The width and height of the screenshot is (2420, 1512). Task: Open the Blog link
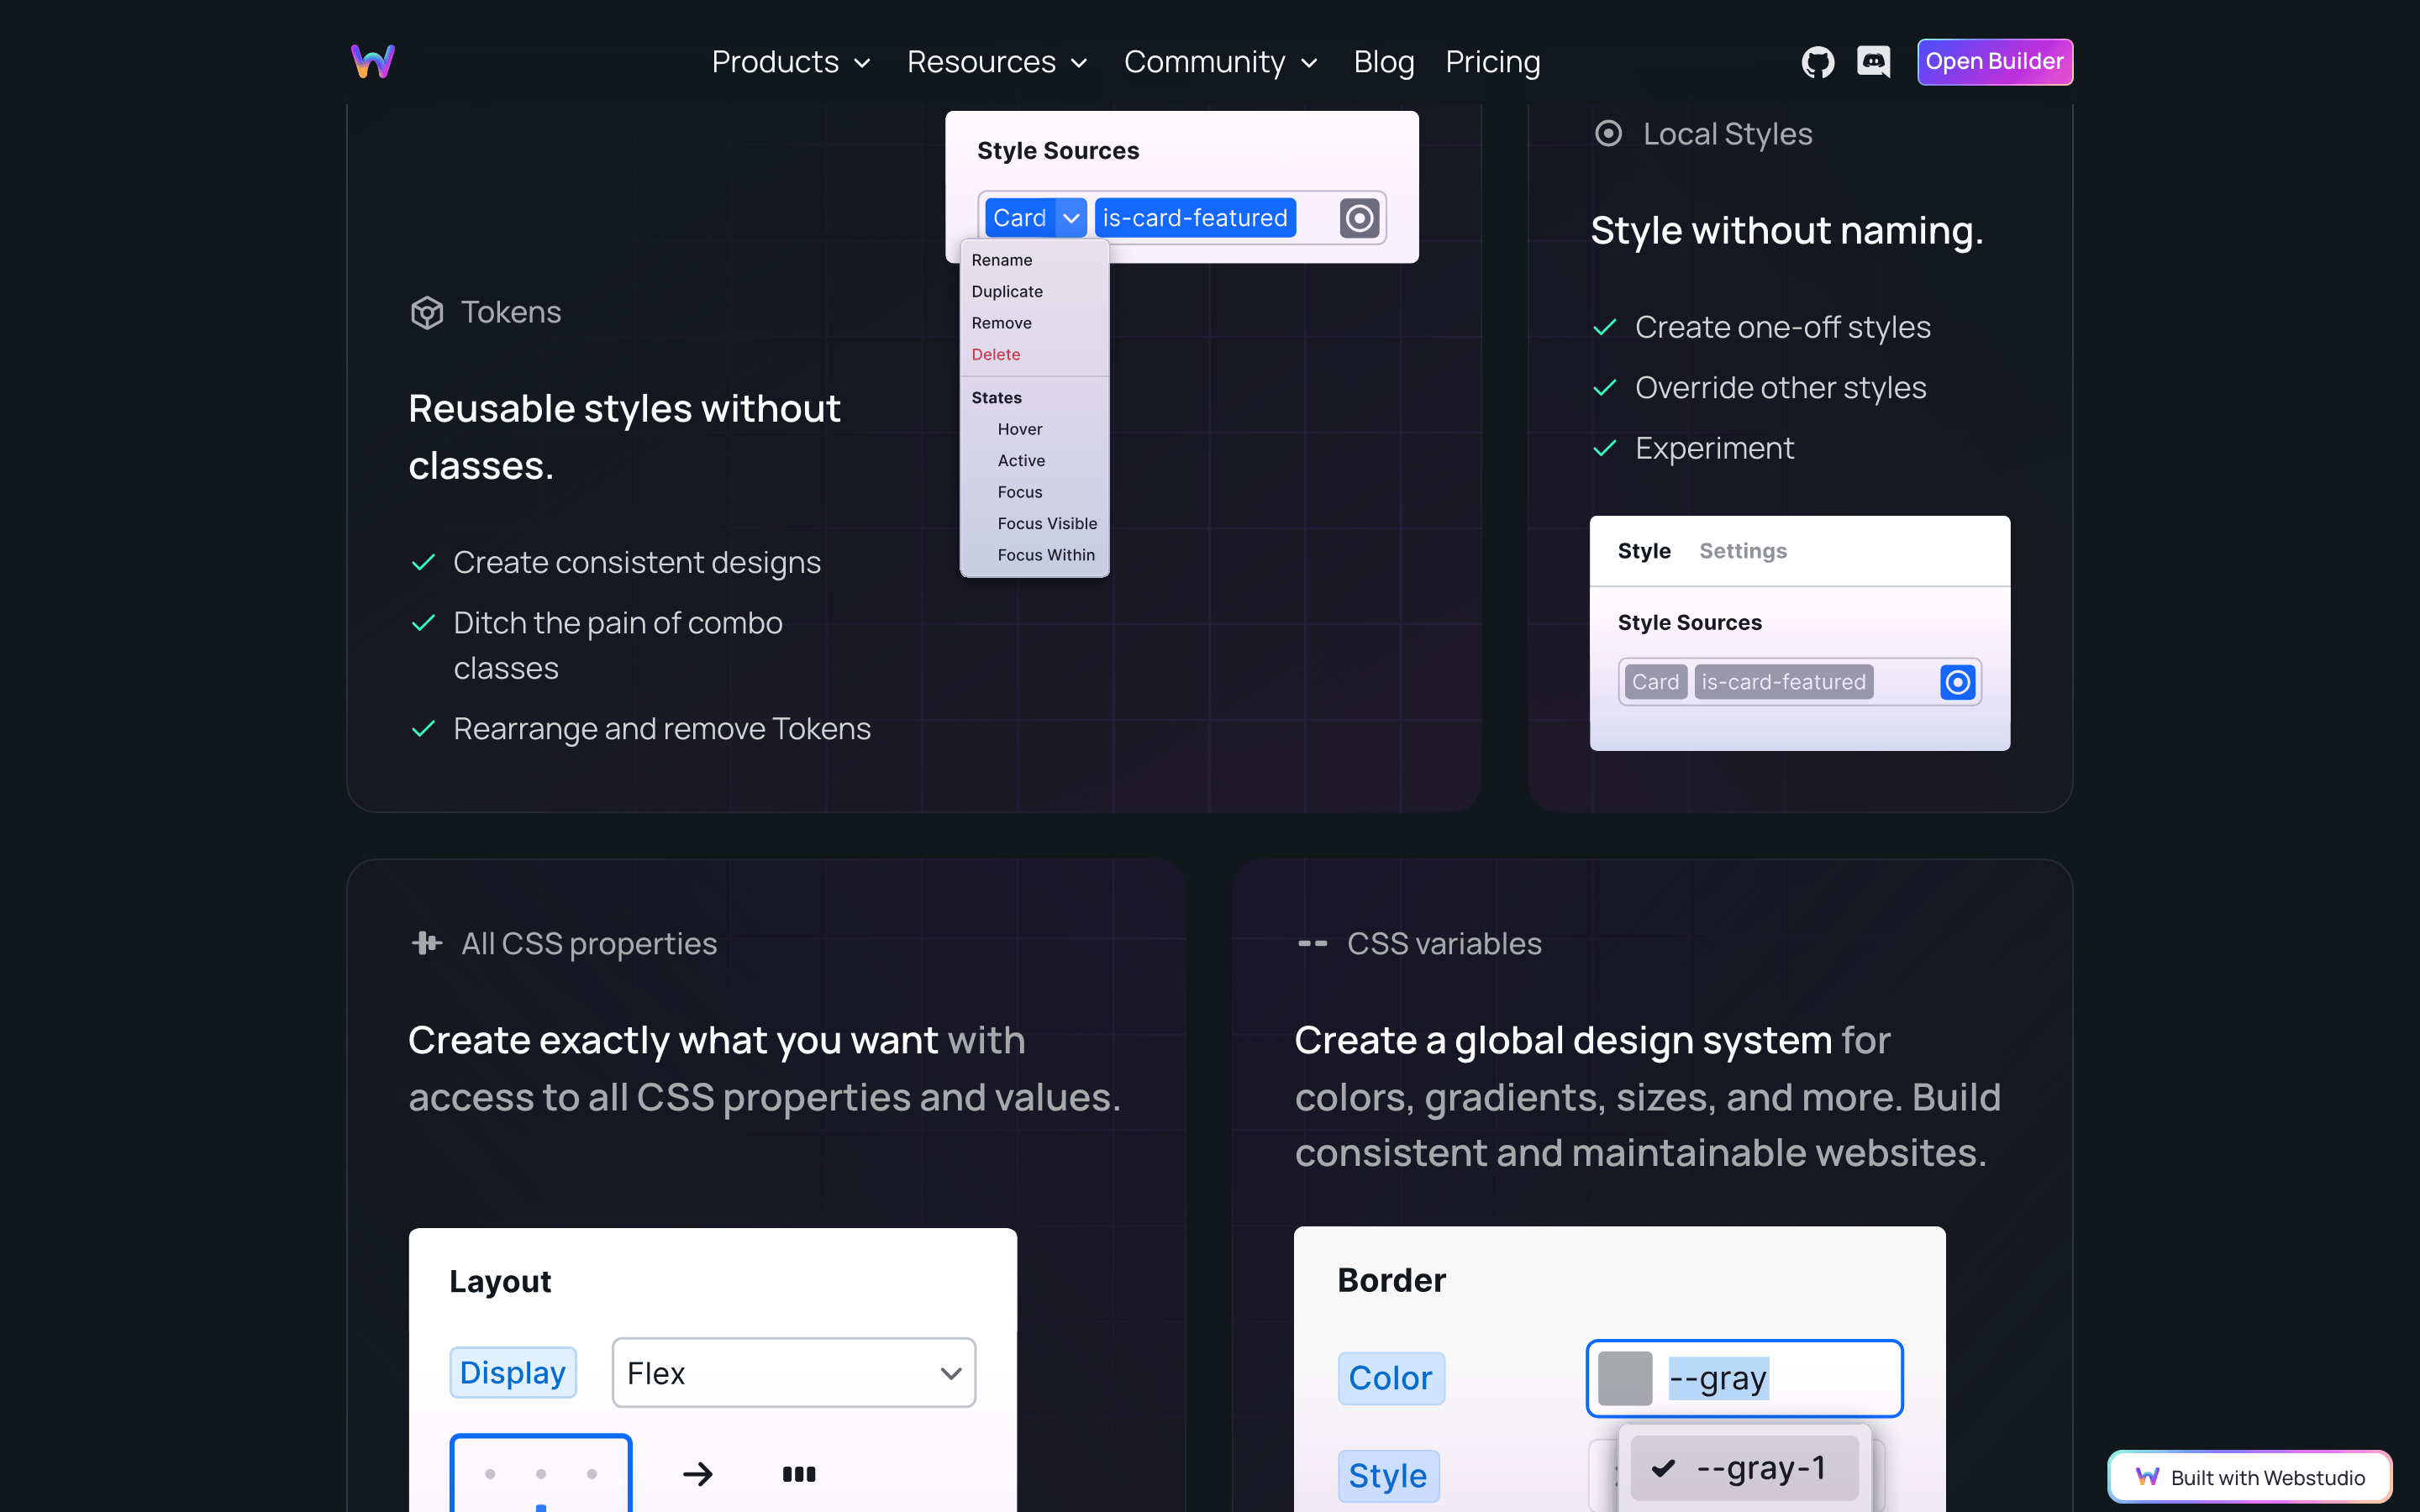point(1384,62)
